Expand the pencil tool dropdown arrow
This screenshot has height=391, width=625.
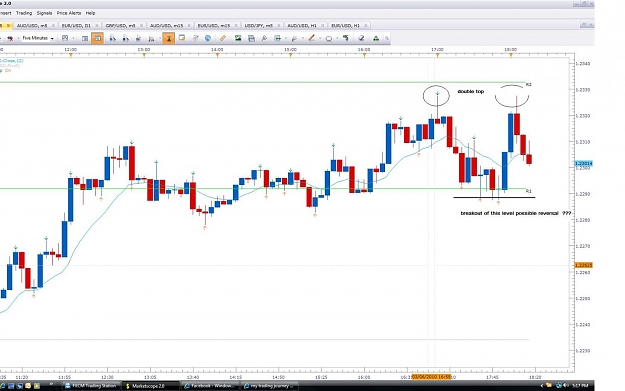click(320, 38)
